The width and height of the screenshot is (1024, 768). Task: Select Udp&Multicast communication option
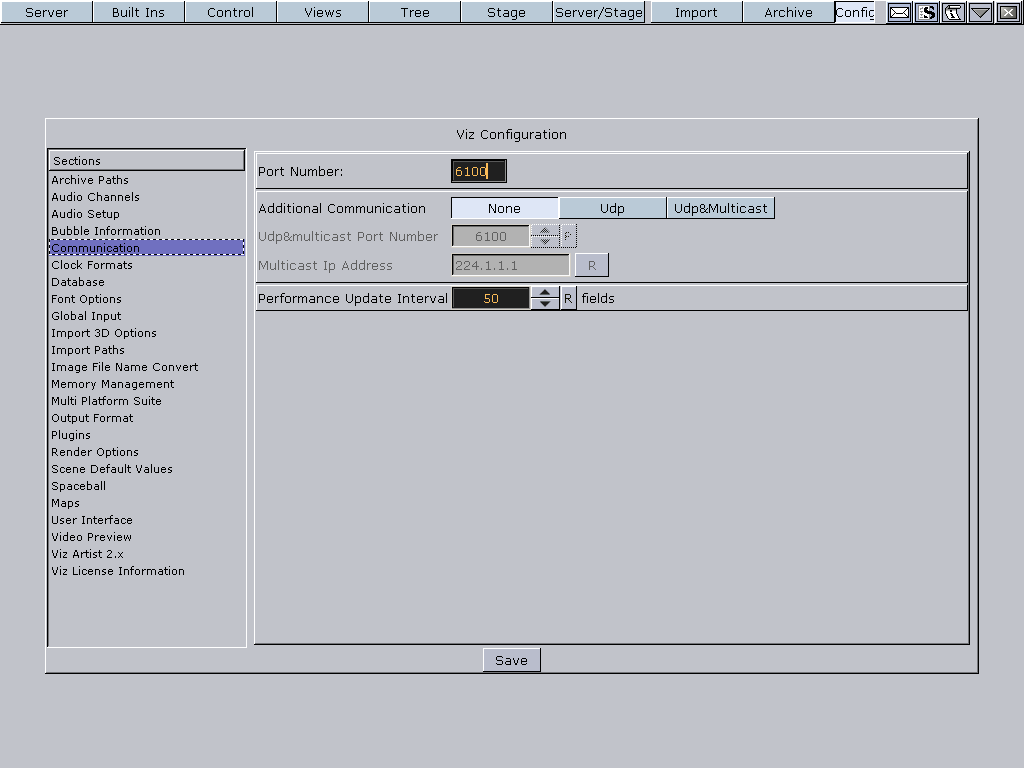point(720,208)
